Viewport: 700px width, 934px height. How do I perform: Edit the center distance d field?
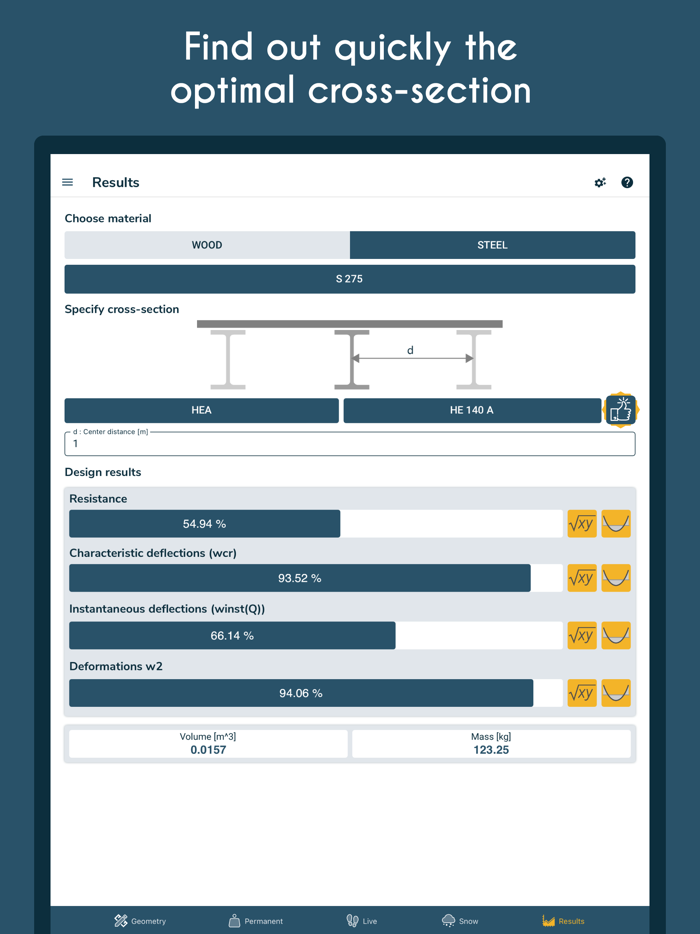tap(350, 443)
